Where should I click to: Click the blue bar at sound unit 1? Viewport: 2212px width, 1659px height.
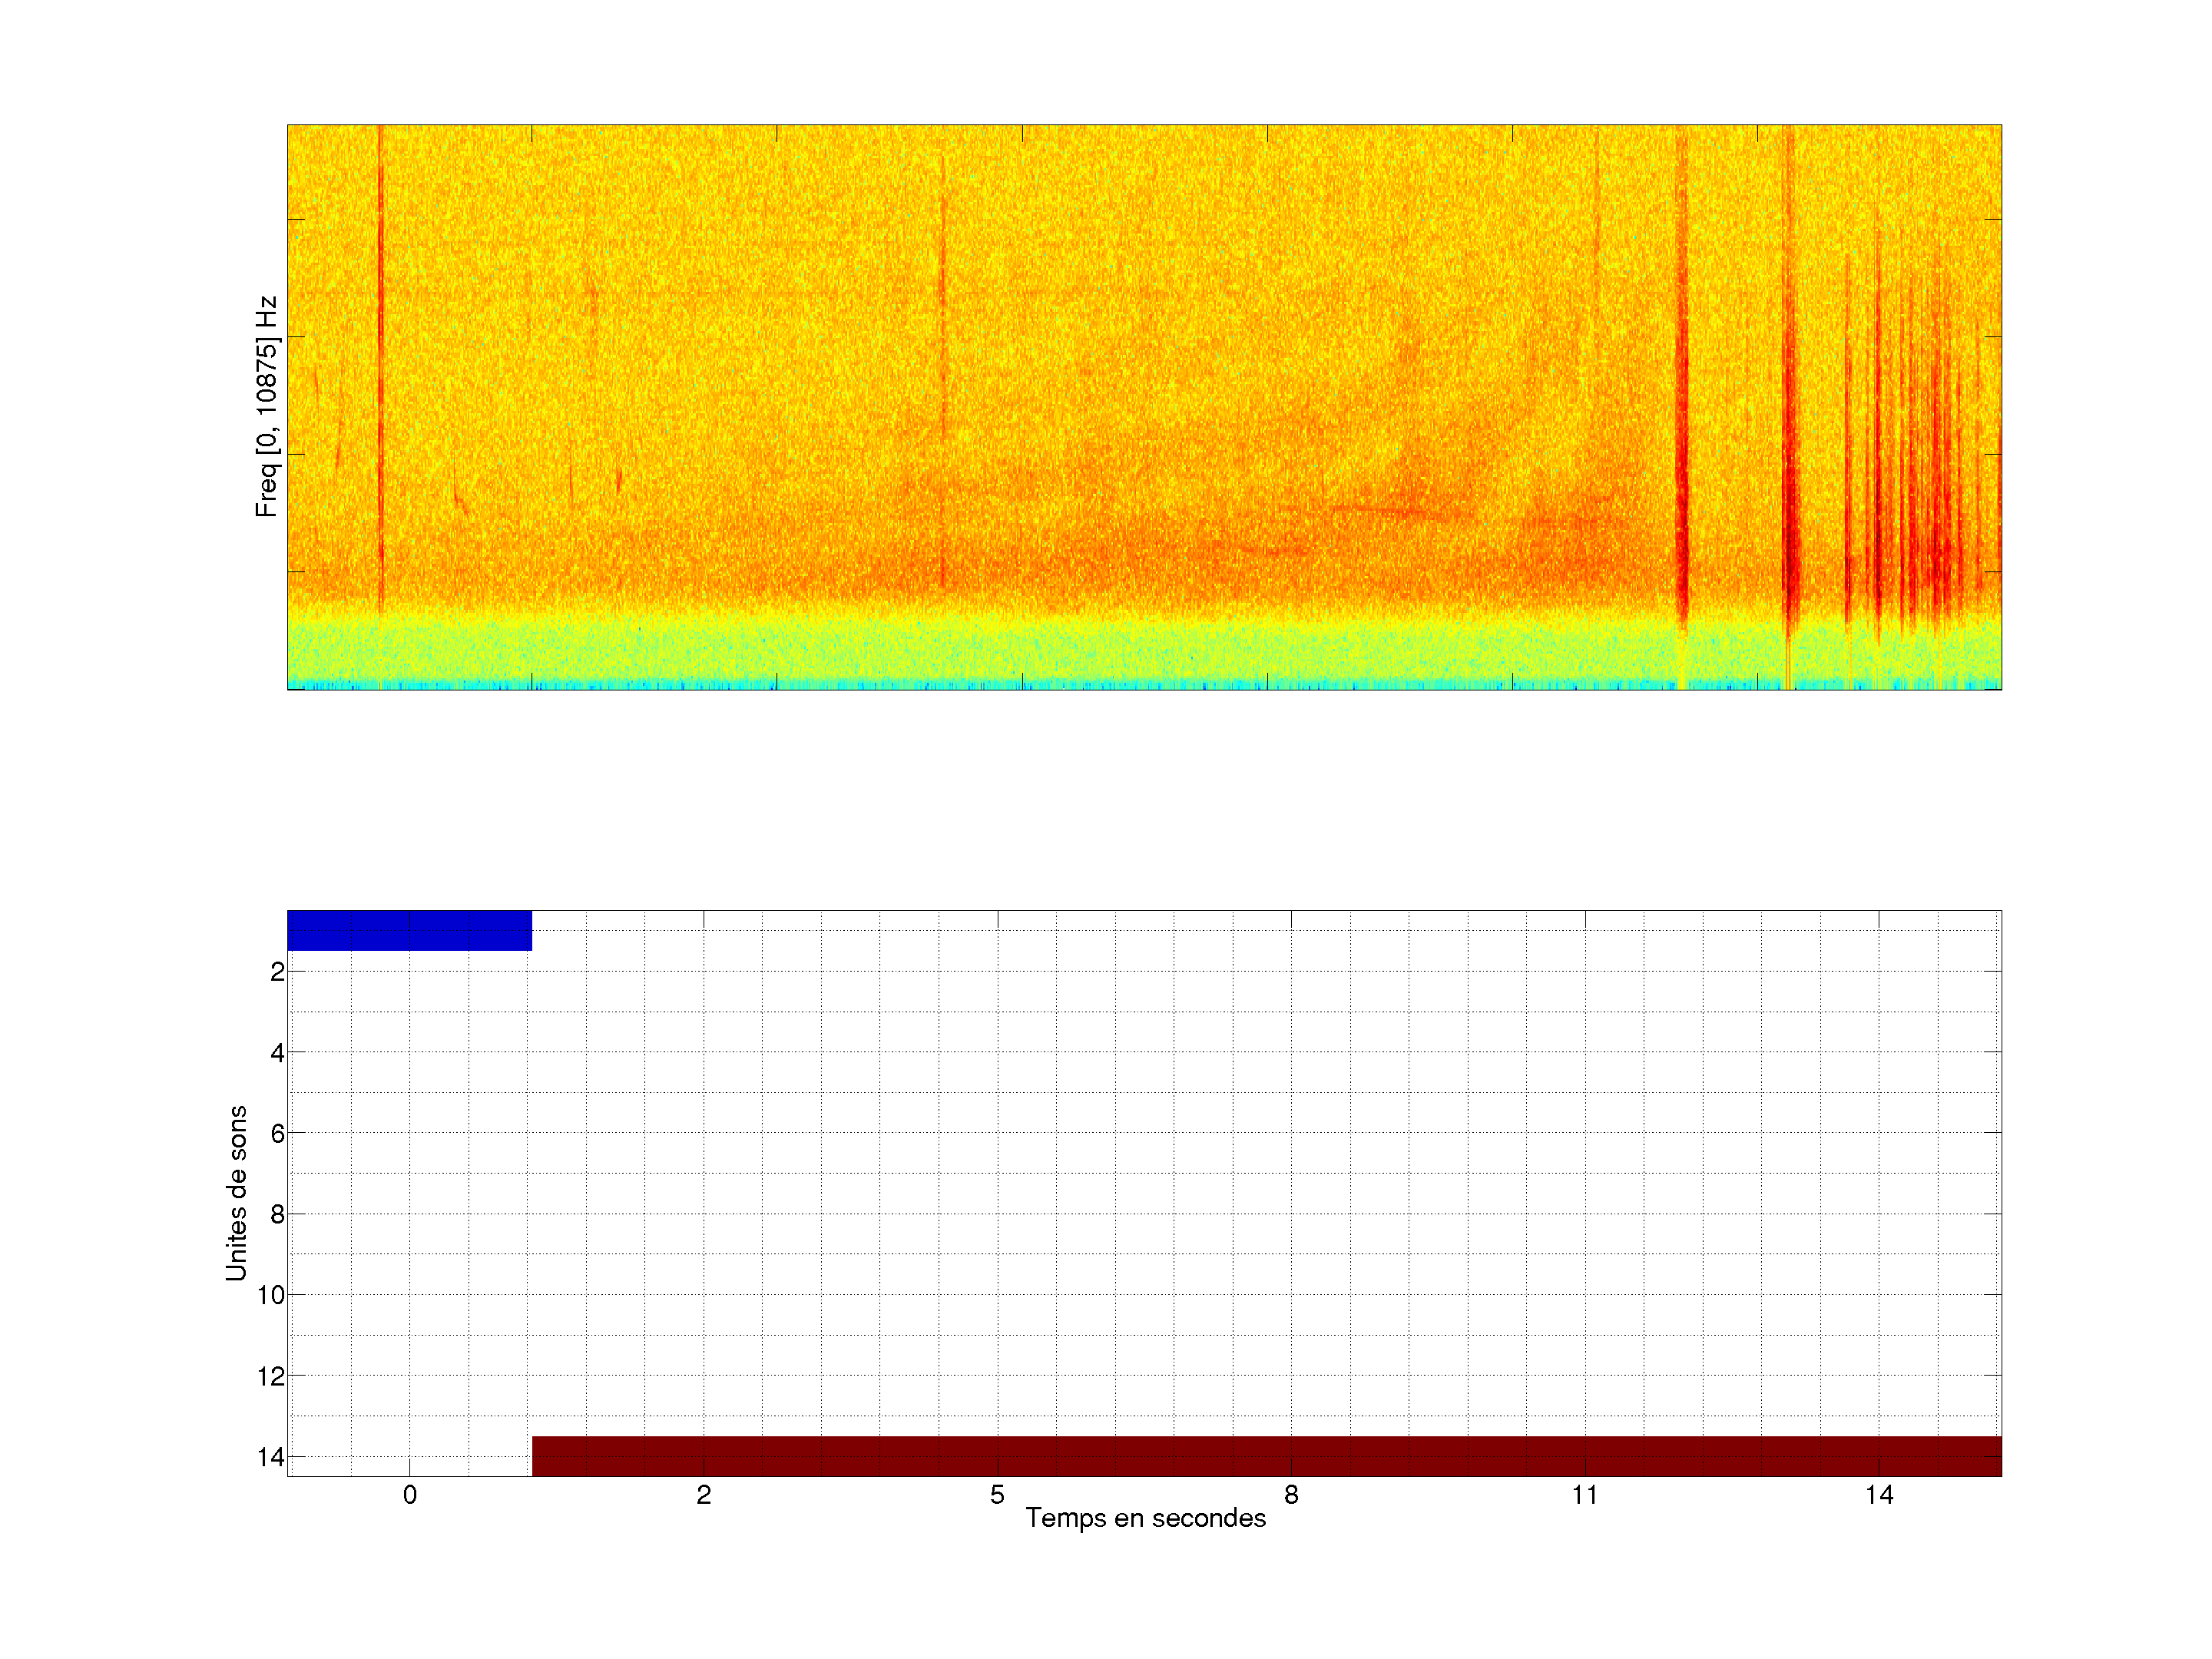click(409, 930)
